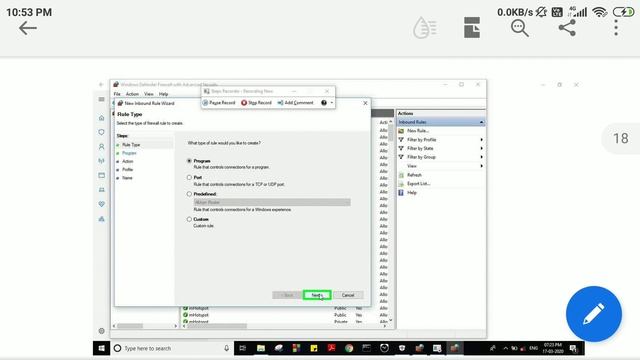The height and width of the screenshot is (360, 640).
Task: Open Windows Security settings gear
Action: [102, 331]
